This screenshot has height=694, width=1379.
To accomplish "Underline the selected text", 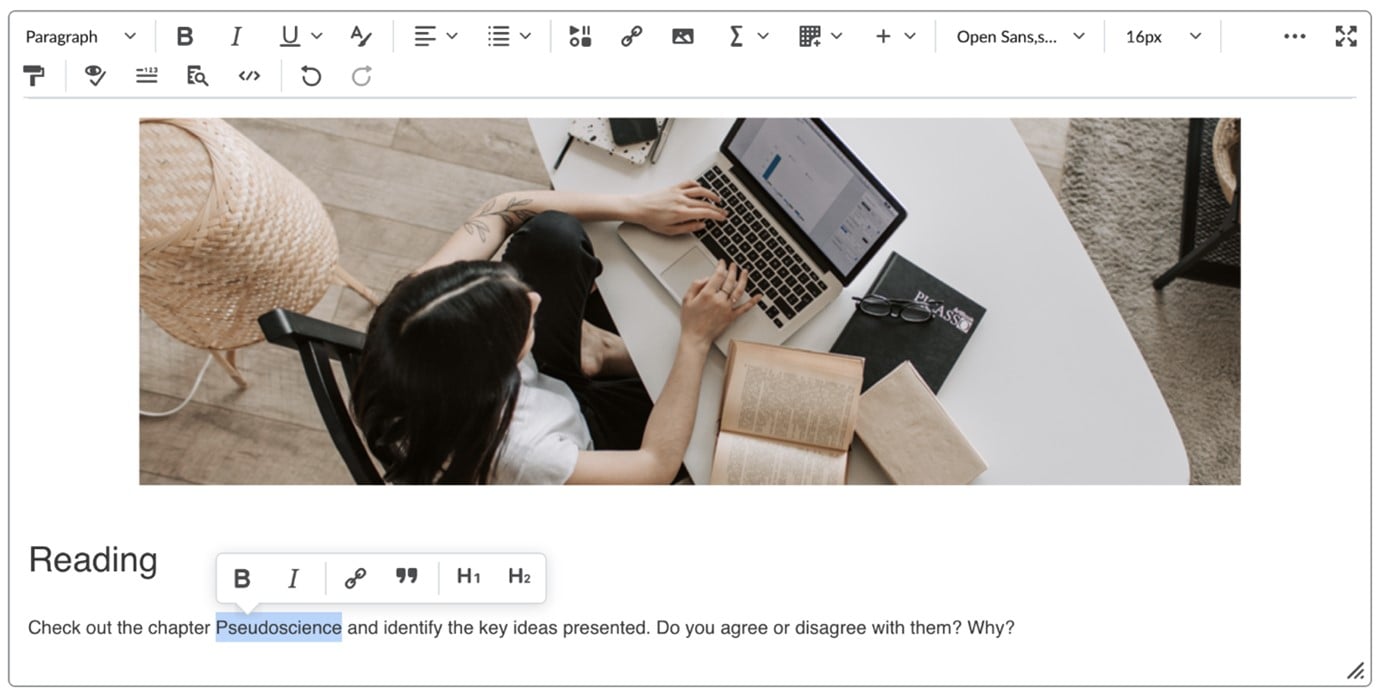I will [x=290, y=37].
